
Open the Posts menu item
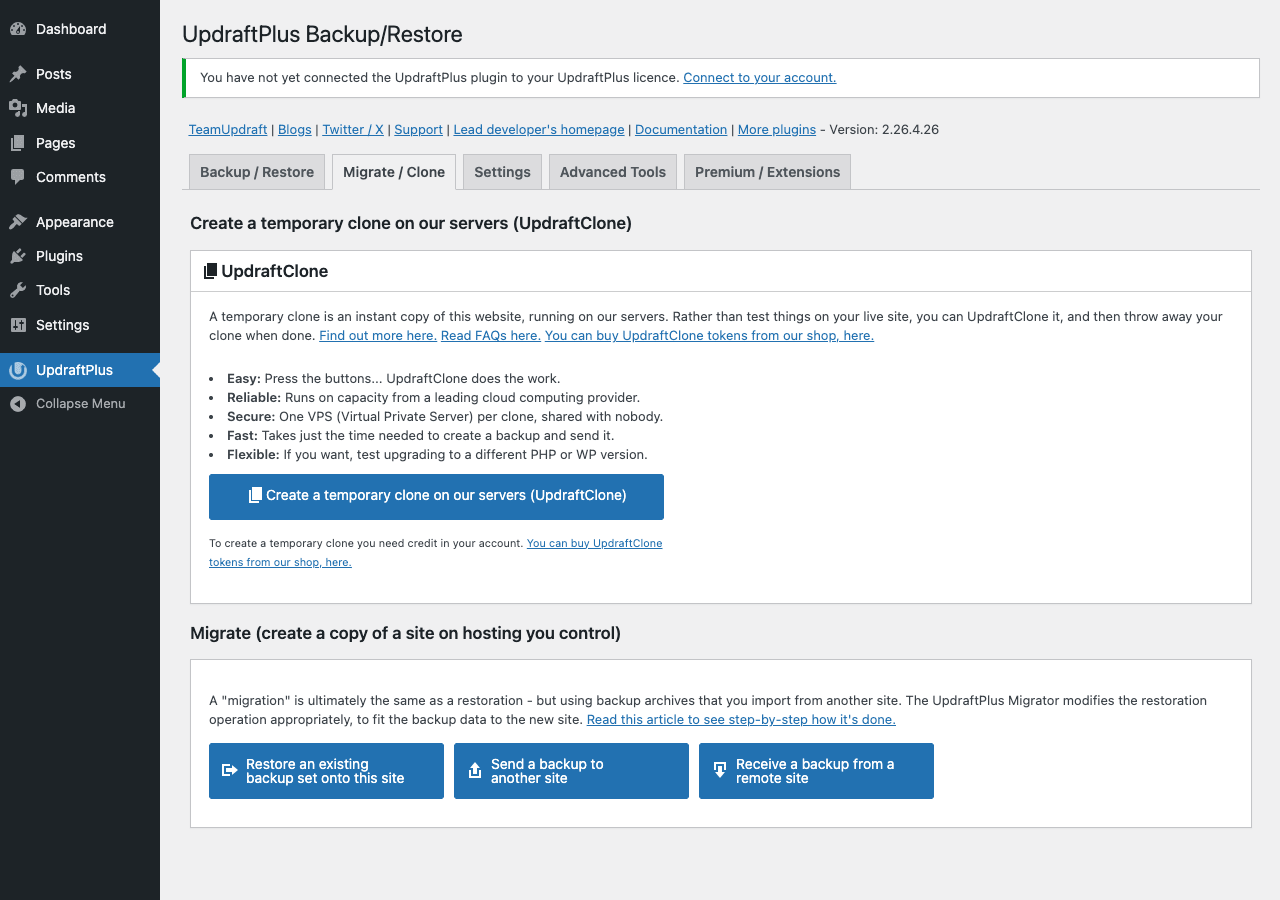tap(80, 74)
